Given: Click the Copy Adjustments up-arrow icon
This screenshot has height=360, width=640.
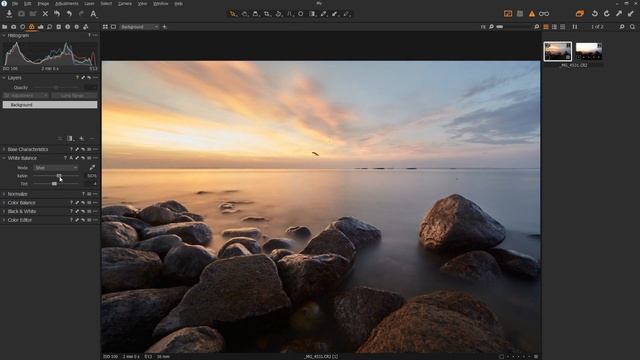Looking at the screenshot, I should [619, 13].
